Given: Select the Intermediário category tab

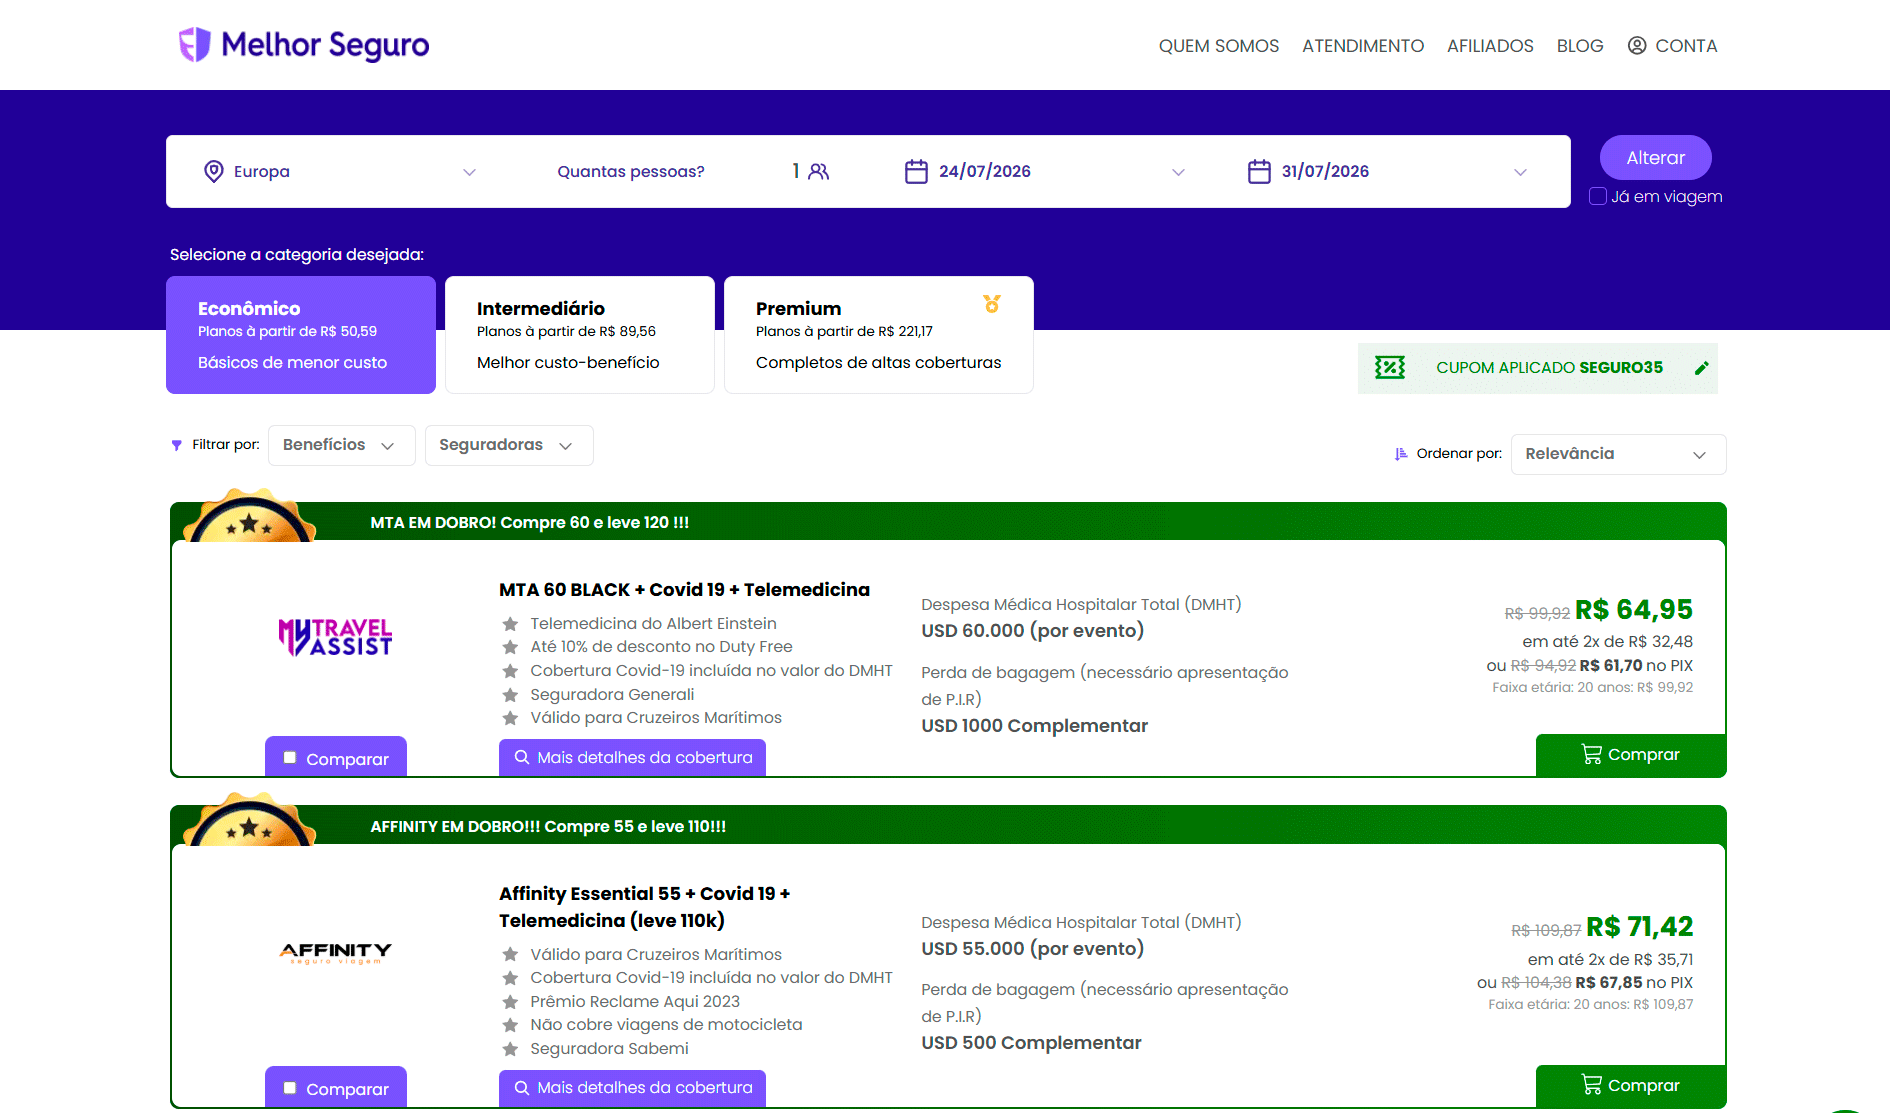Looking at the screenshot, I should click(x=580, y=335).
